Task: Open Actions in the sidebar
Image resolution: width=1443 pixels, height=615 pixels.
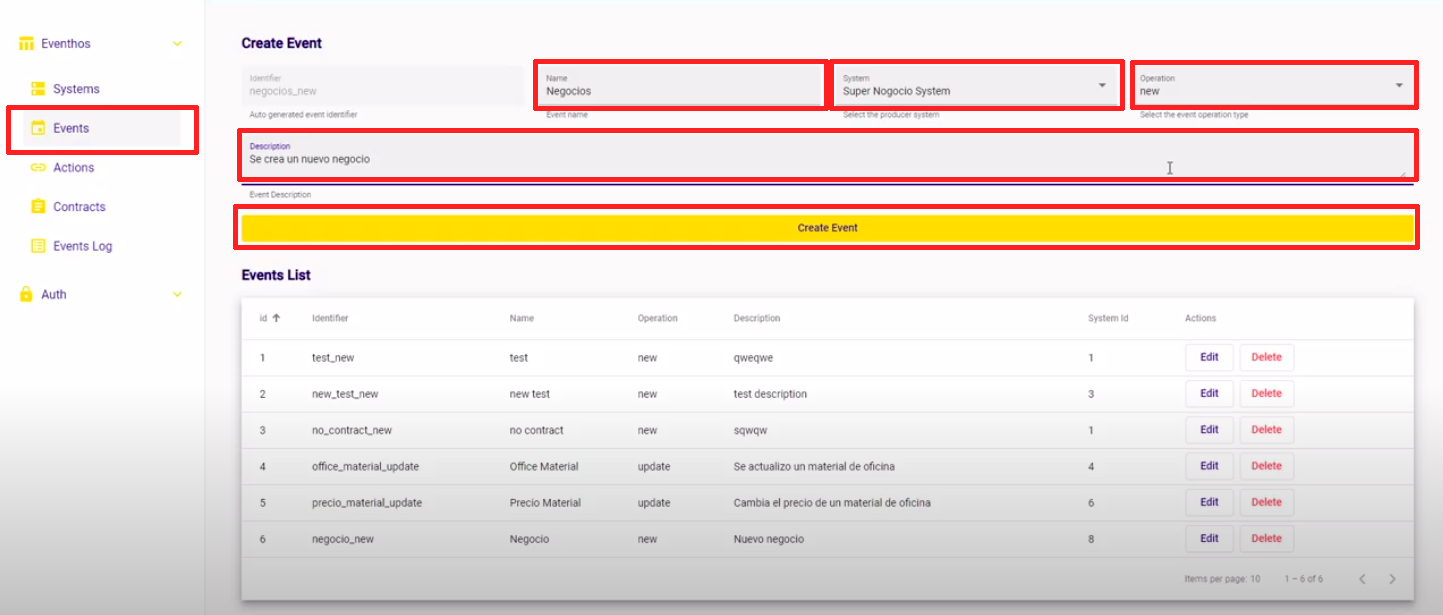Action: tap(73, 167)
